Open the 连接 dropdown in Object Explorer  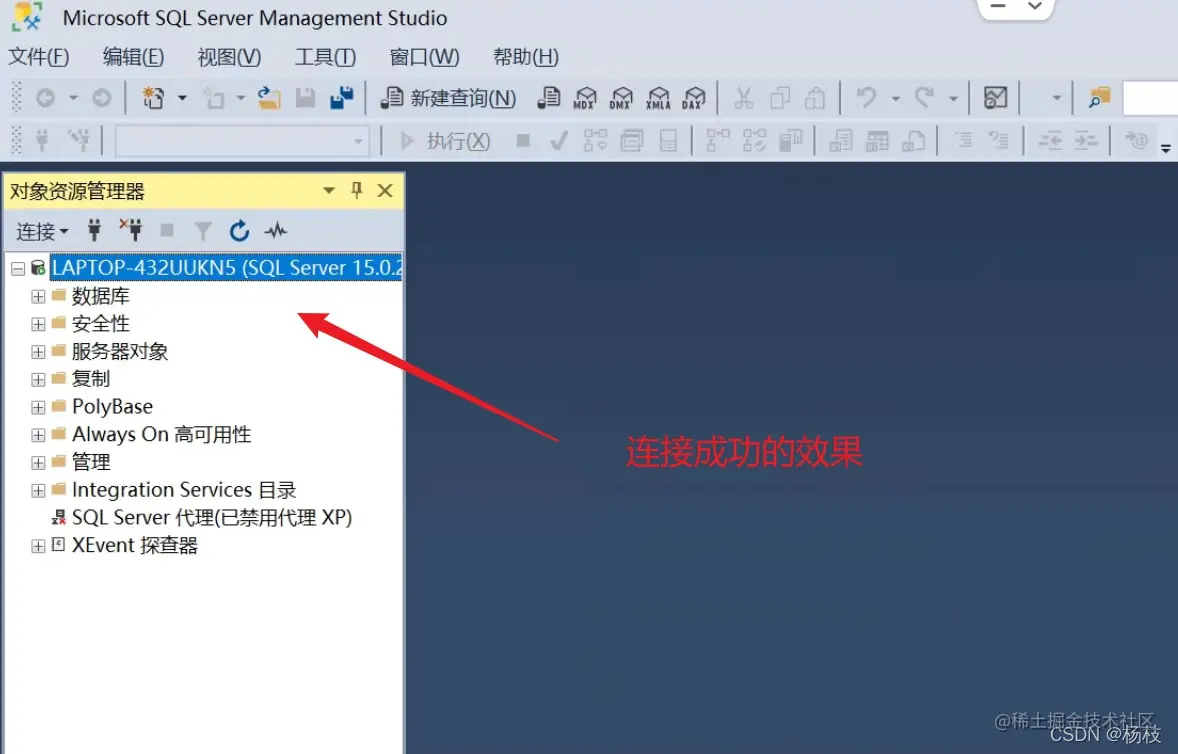(x=42, y=231)
